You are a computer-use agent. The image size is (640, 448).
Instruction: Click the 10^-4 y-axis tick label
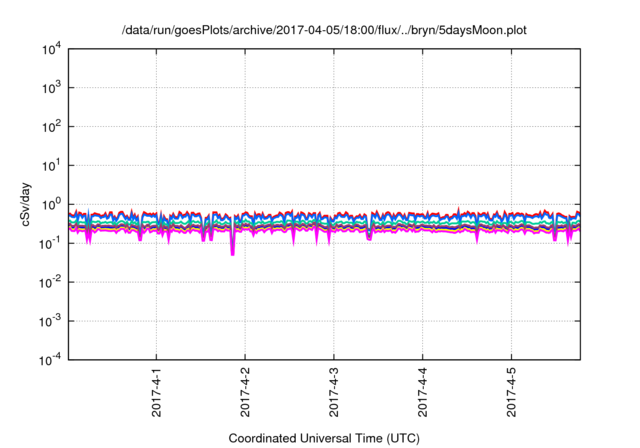[x=50, y=359]
